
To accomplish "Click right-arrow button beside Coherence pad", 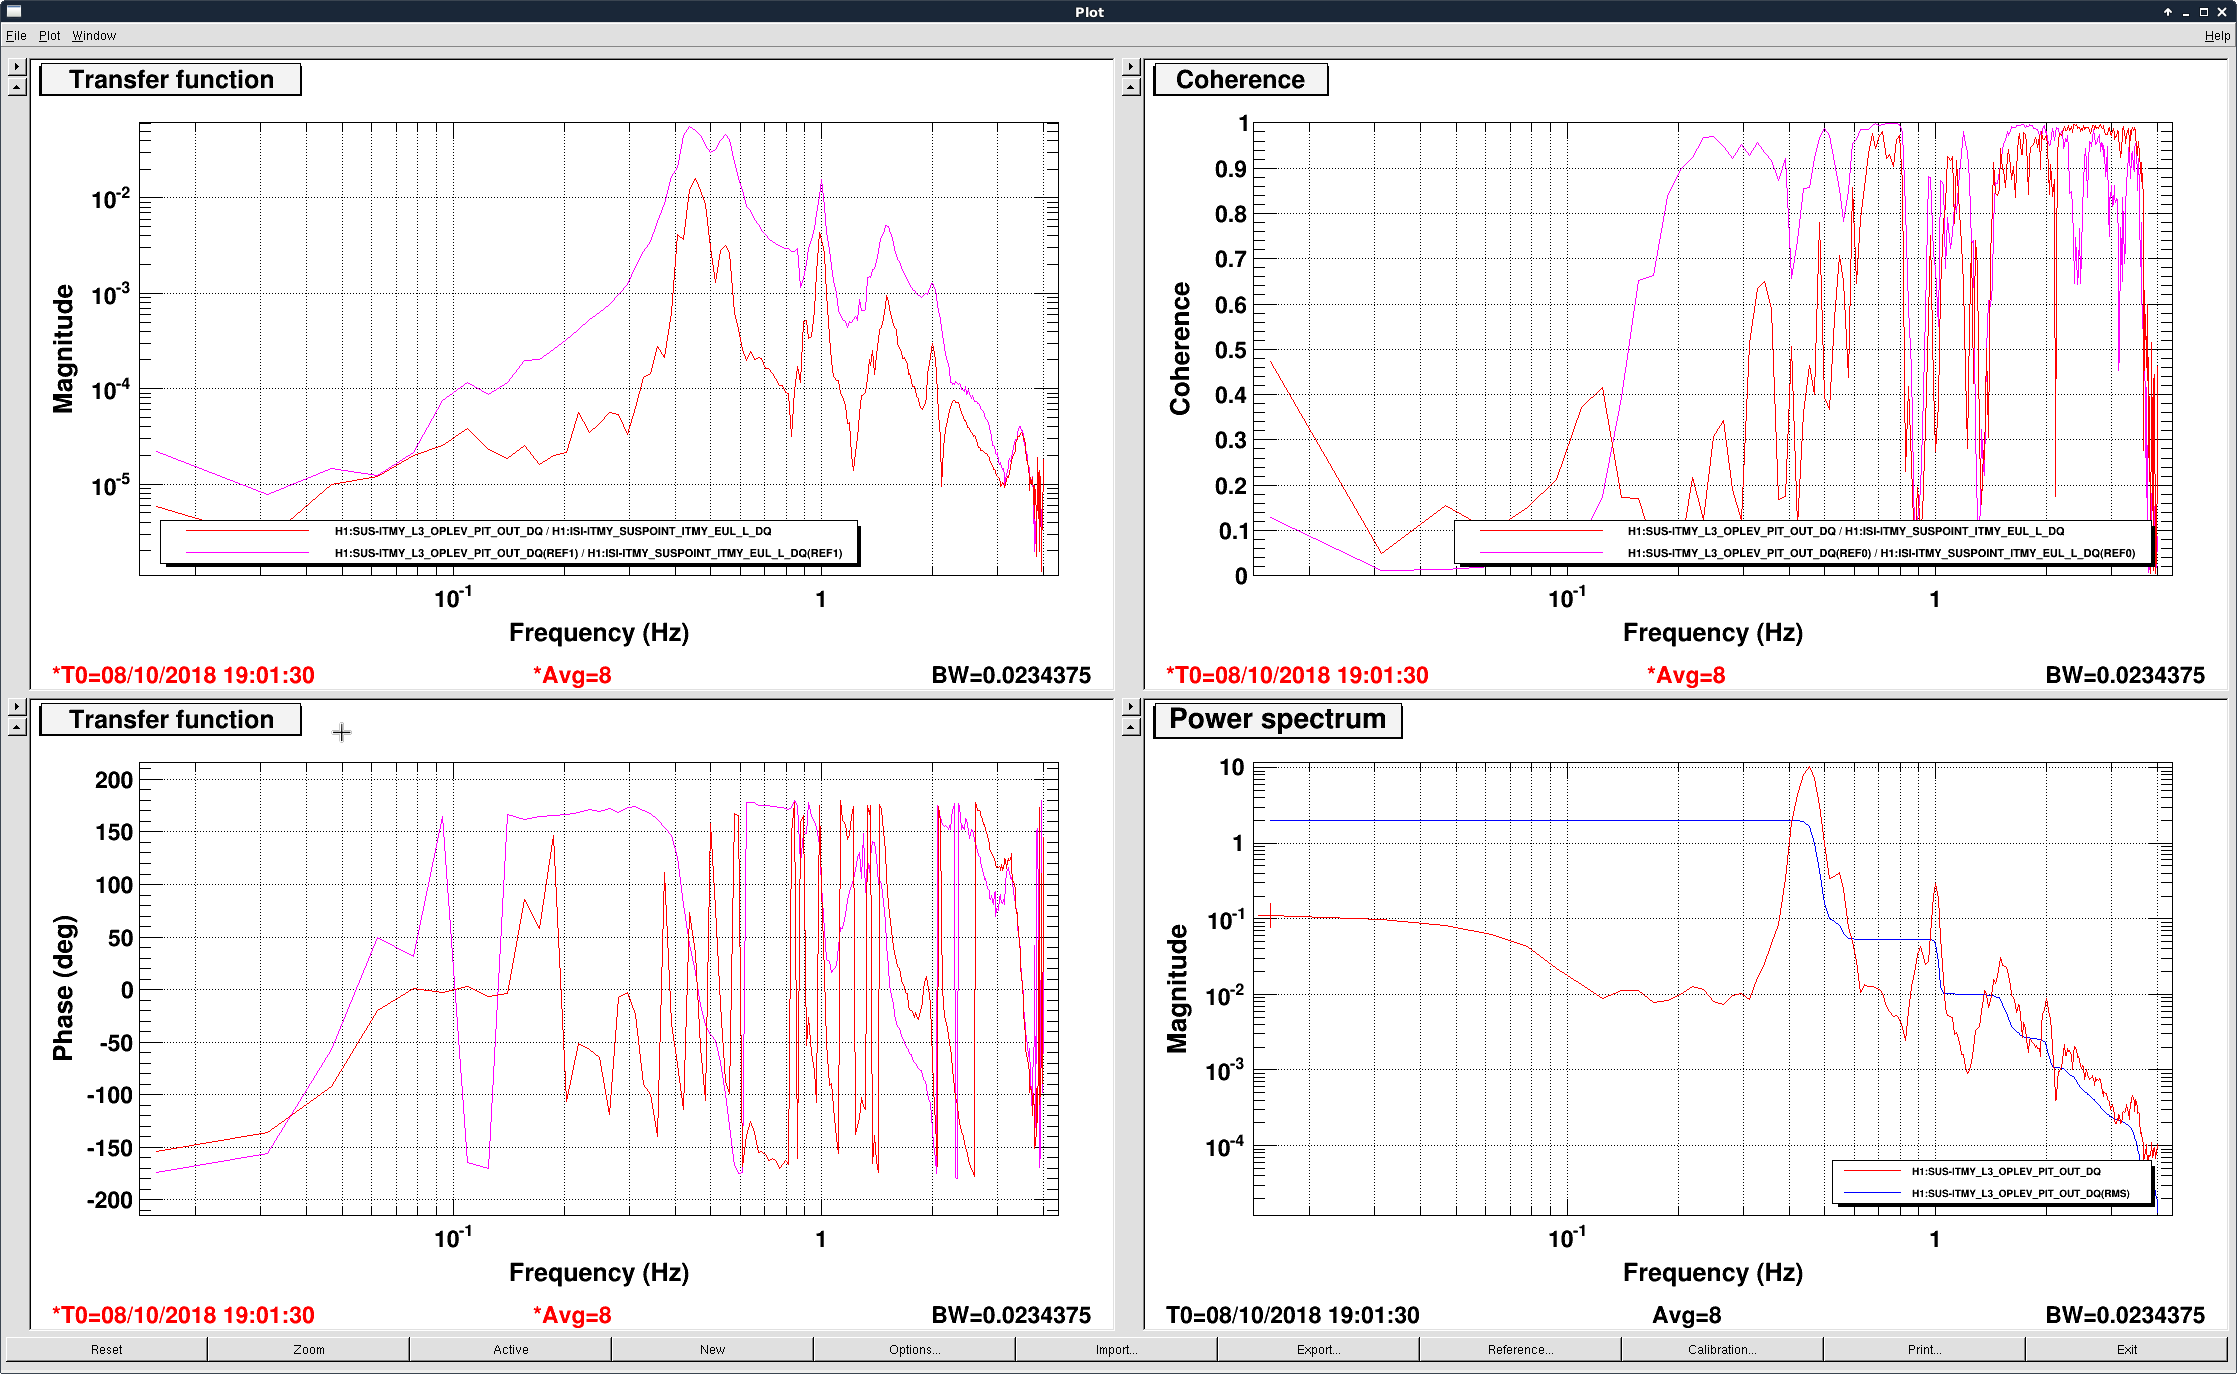I will 1130,67.
